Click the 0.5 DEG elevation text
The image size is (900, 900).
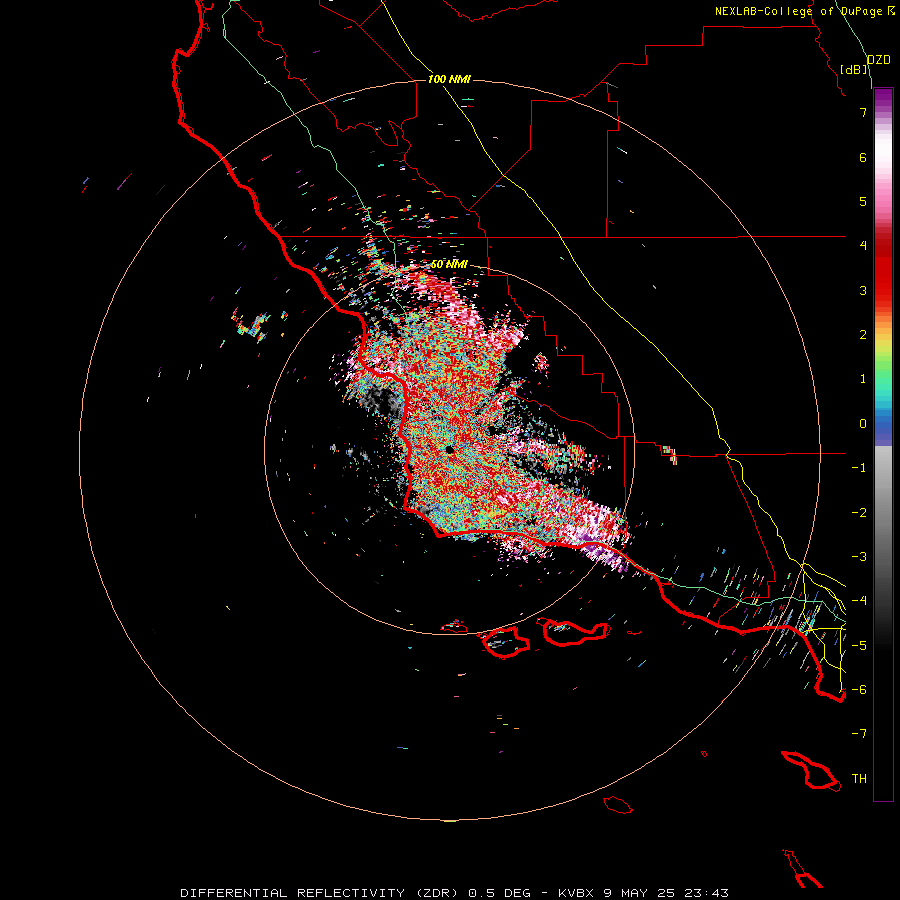pyautogui.click(x=502, y=893)
